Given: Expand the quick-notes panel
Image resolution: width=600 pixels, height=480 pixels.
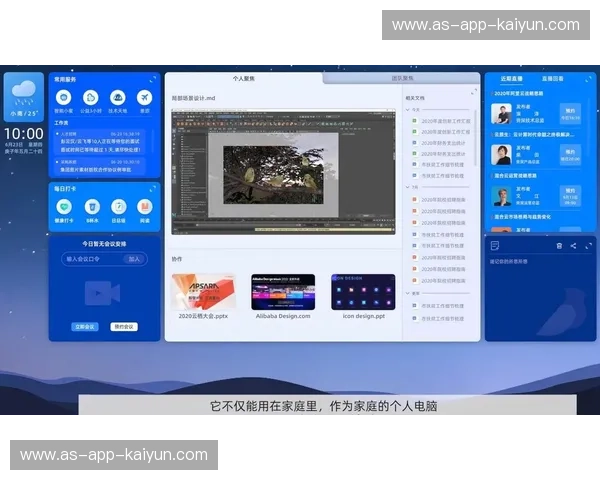Looking at the screenshot, I should [589, 246].
